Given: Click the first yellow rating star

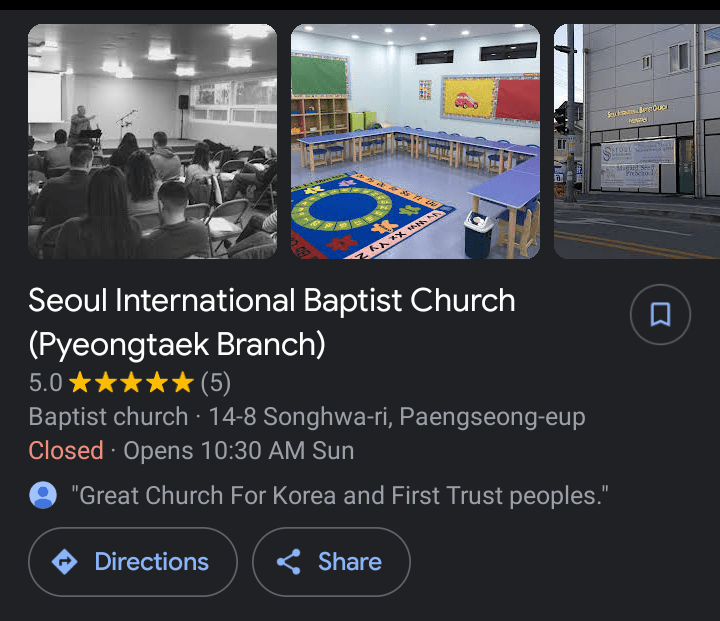Looking at the screenshot, I should 80,382.
